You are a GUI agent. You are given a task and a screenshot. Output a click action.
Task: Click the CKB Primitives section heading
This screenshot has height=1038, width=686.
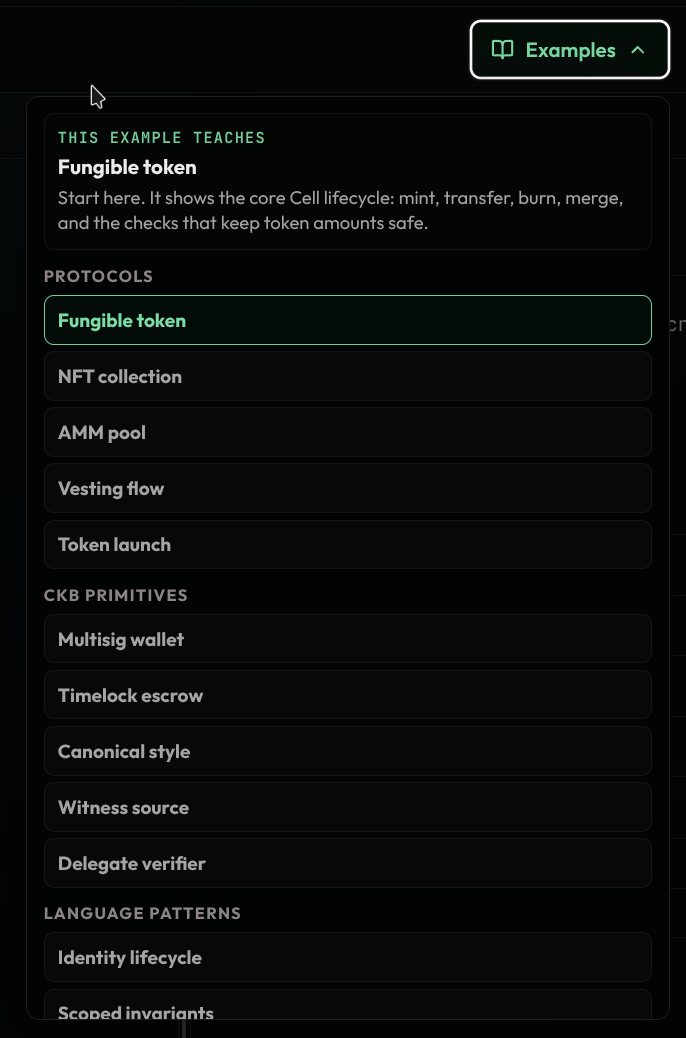[x=115, y=595]
